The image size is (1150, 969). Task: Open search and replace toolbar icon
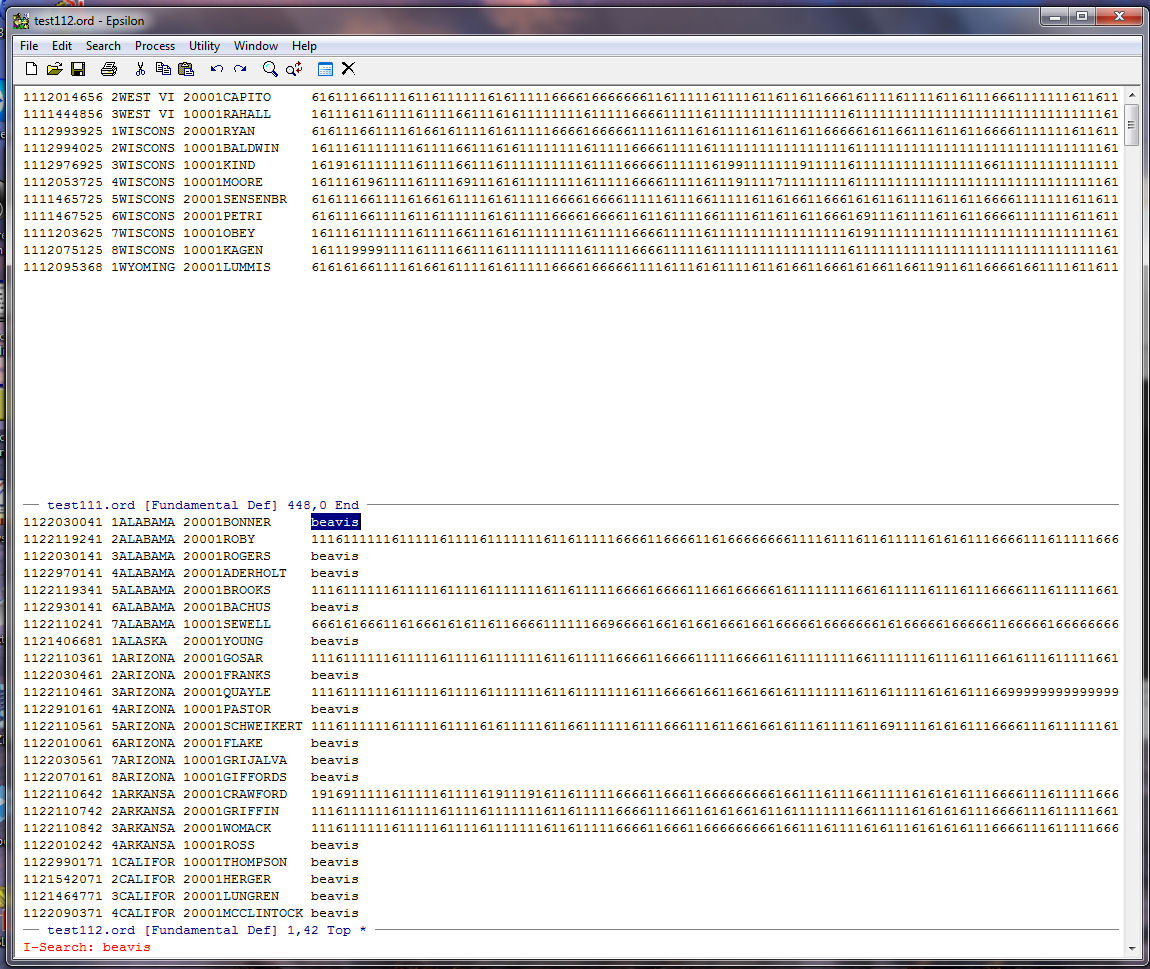[294, 69]
